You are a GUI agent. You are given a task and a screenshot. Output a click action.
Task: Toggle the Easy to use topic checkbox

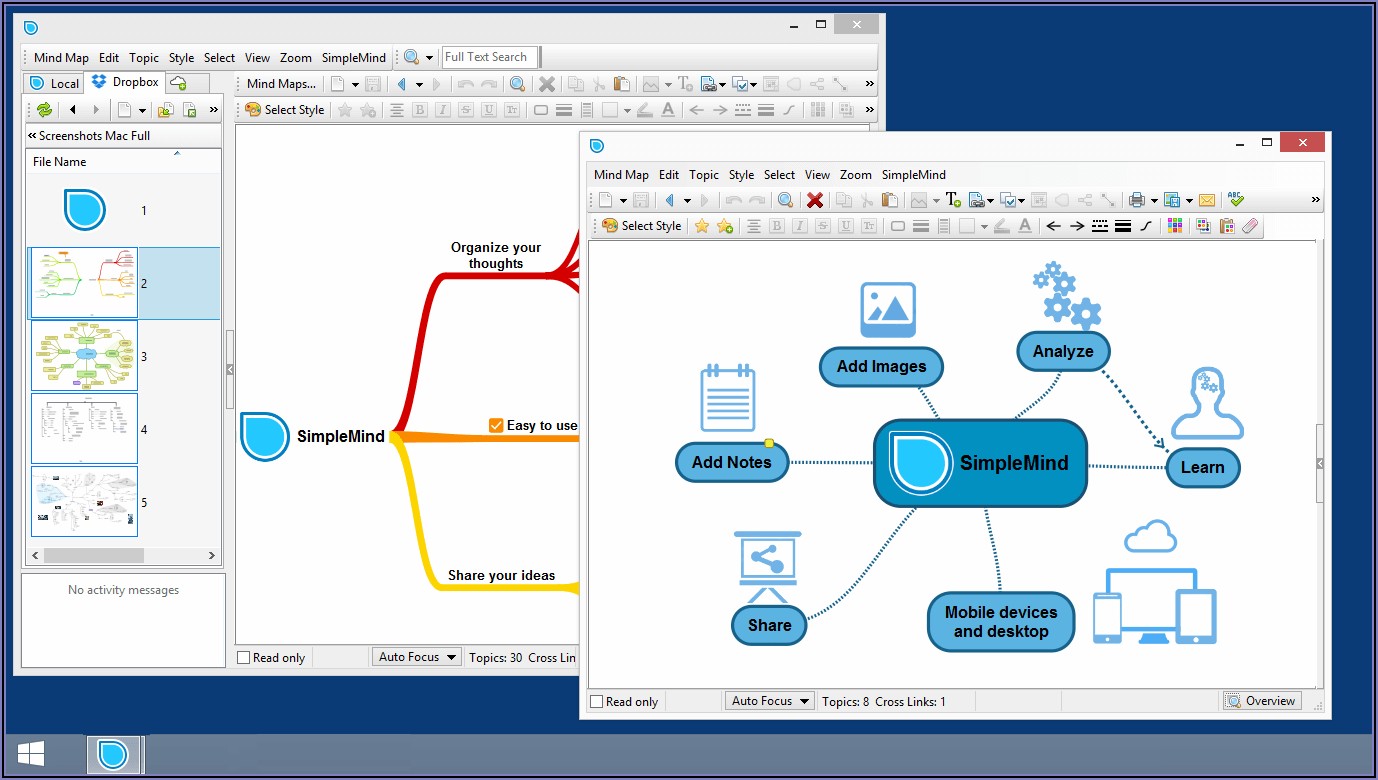tap(496, 425)
